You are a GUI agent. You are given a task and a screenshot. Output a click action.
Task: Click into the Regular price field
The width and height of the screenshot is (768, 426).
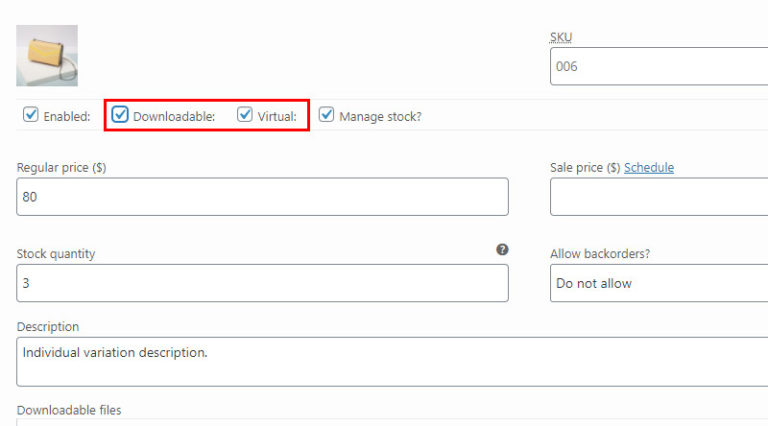pyautogui.click(x=262, y=197)
